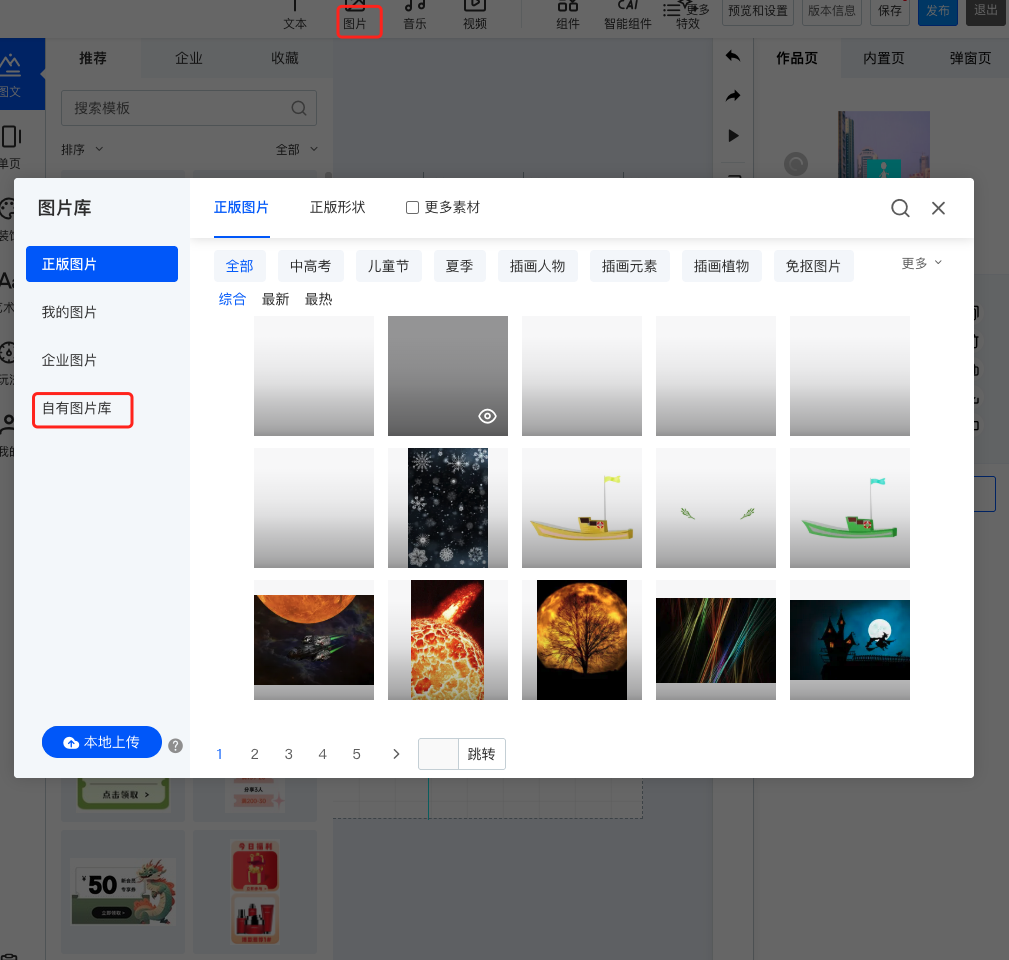The width and height of the screenshot is (1009, 960).
Task: Select the yellow boat image thumbnail
Action: (582, 508)
